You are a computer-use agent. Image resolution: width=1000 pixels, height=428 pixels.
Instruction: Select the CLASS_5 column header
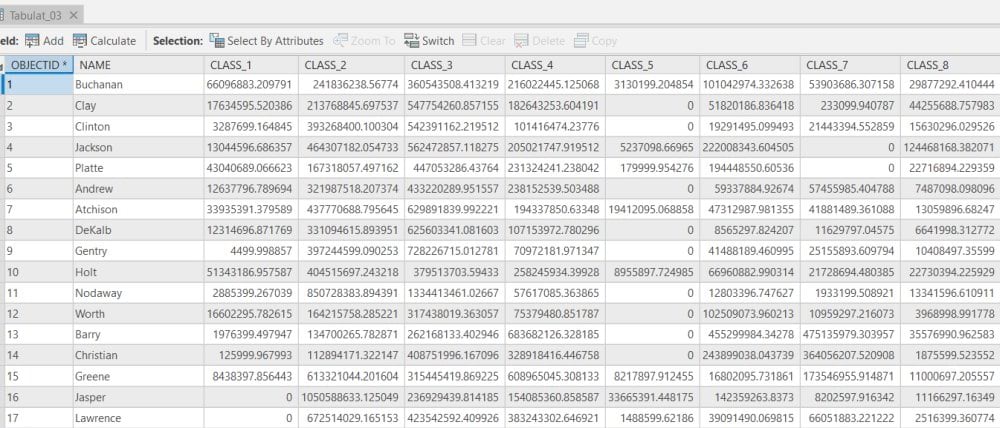[x=652, y=65]
